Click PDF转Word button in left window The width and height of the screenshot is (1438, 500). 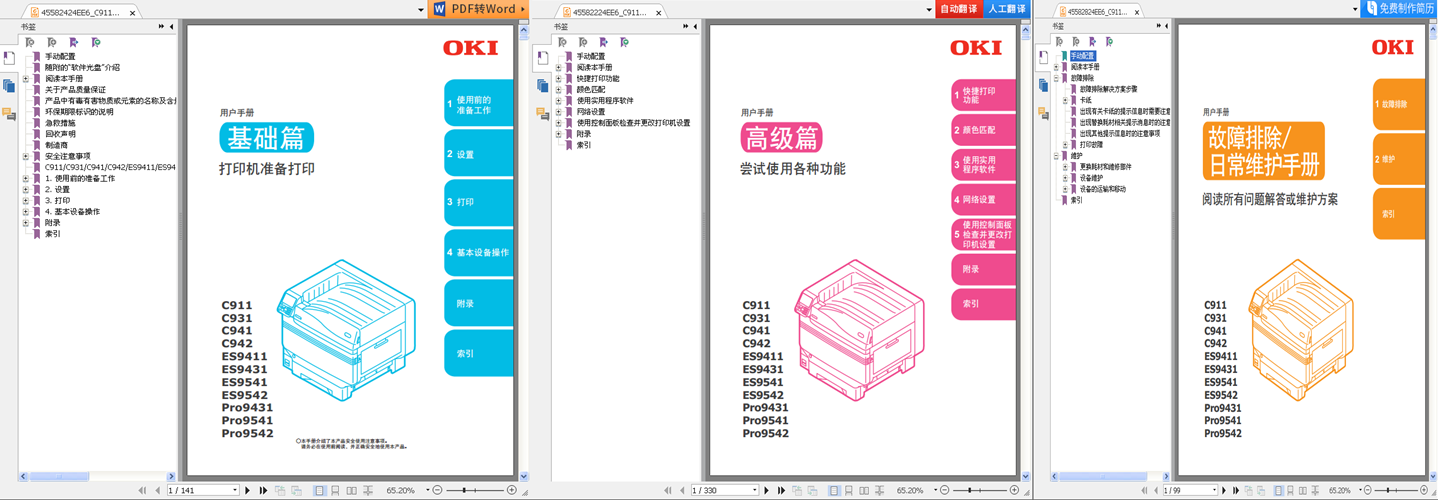478,9
